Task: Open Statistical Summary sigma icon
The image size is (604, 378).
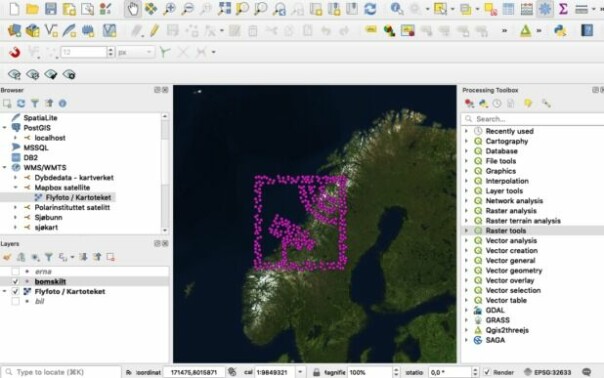Action: 564,8
